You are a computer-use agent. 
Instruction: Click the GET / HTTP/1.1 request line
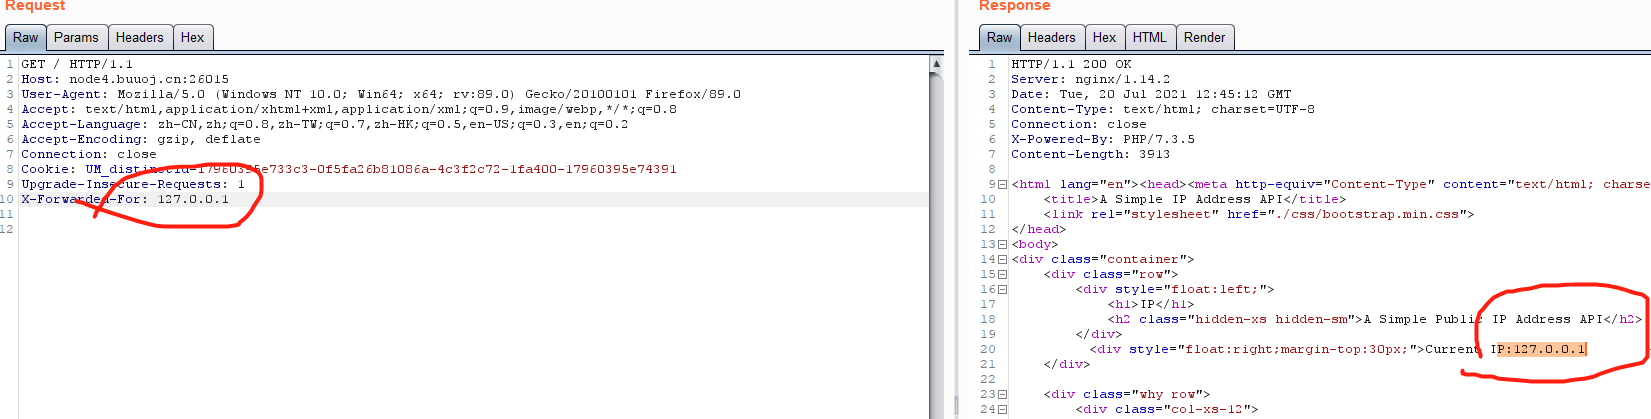tap(77, 64)
